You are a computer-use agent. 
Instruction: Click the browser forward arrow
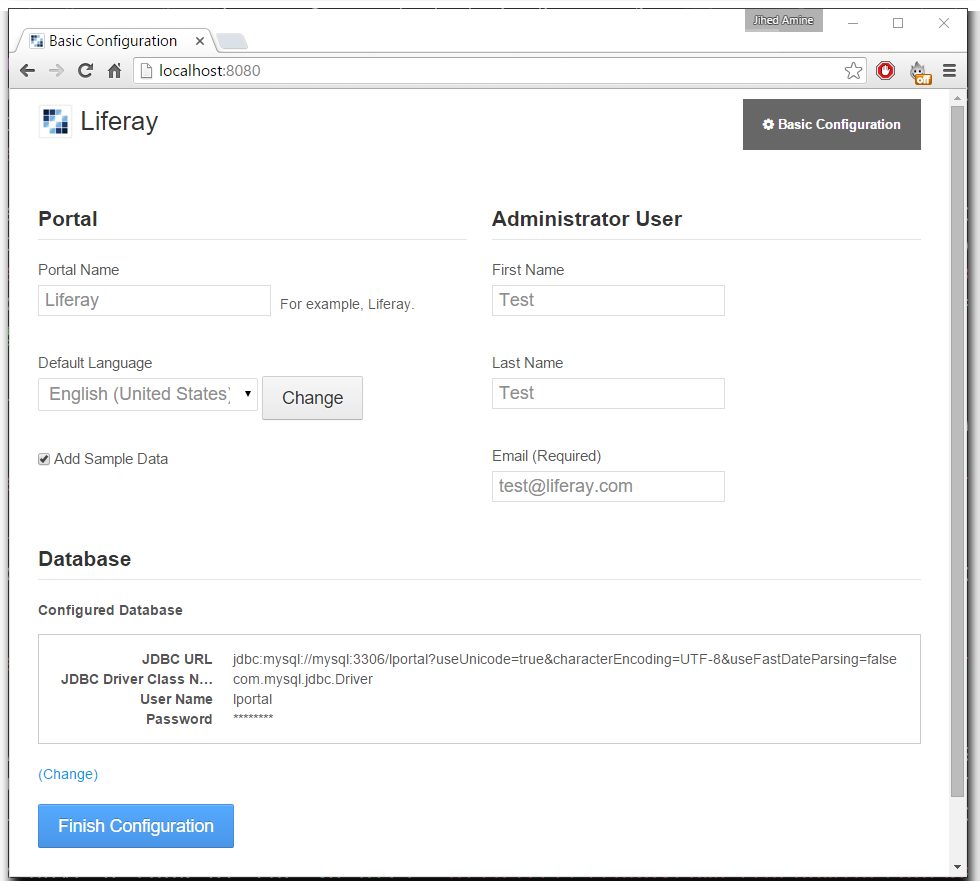coord(56,71)
